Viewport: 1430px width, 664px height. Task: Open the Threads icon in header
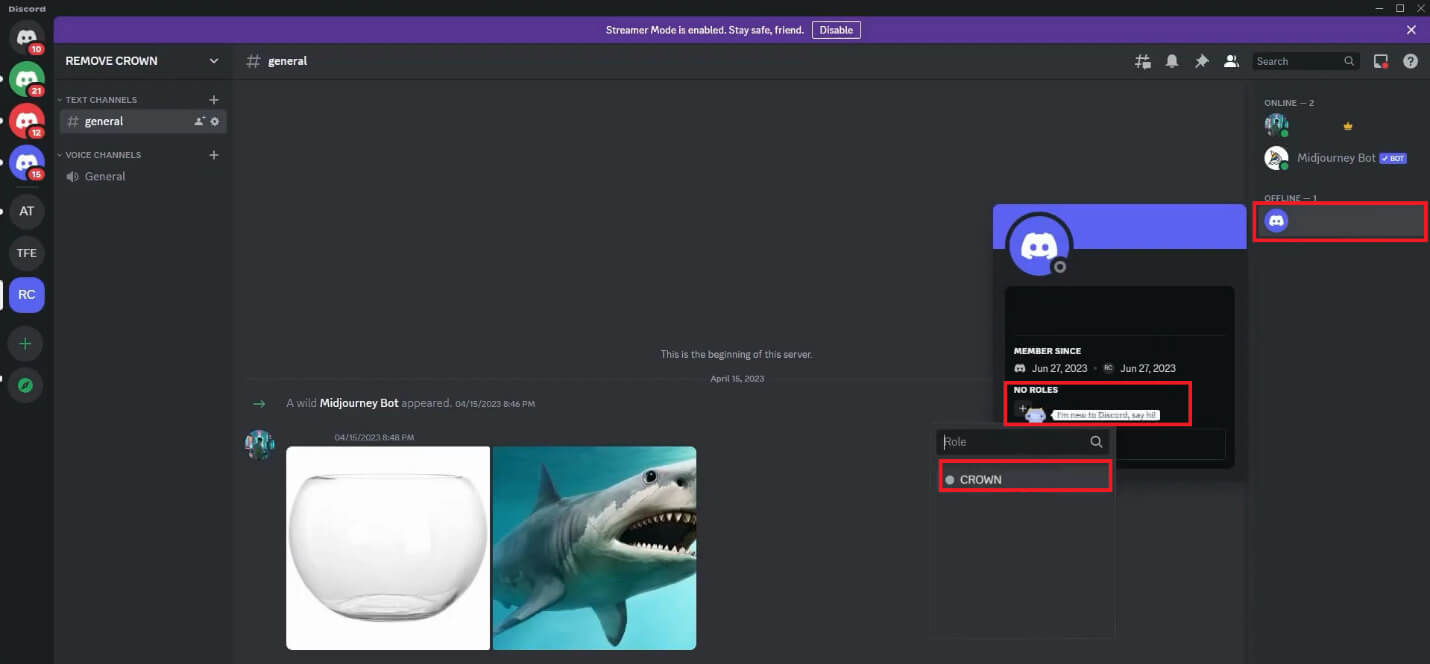tap(1142, 61)
